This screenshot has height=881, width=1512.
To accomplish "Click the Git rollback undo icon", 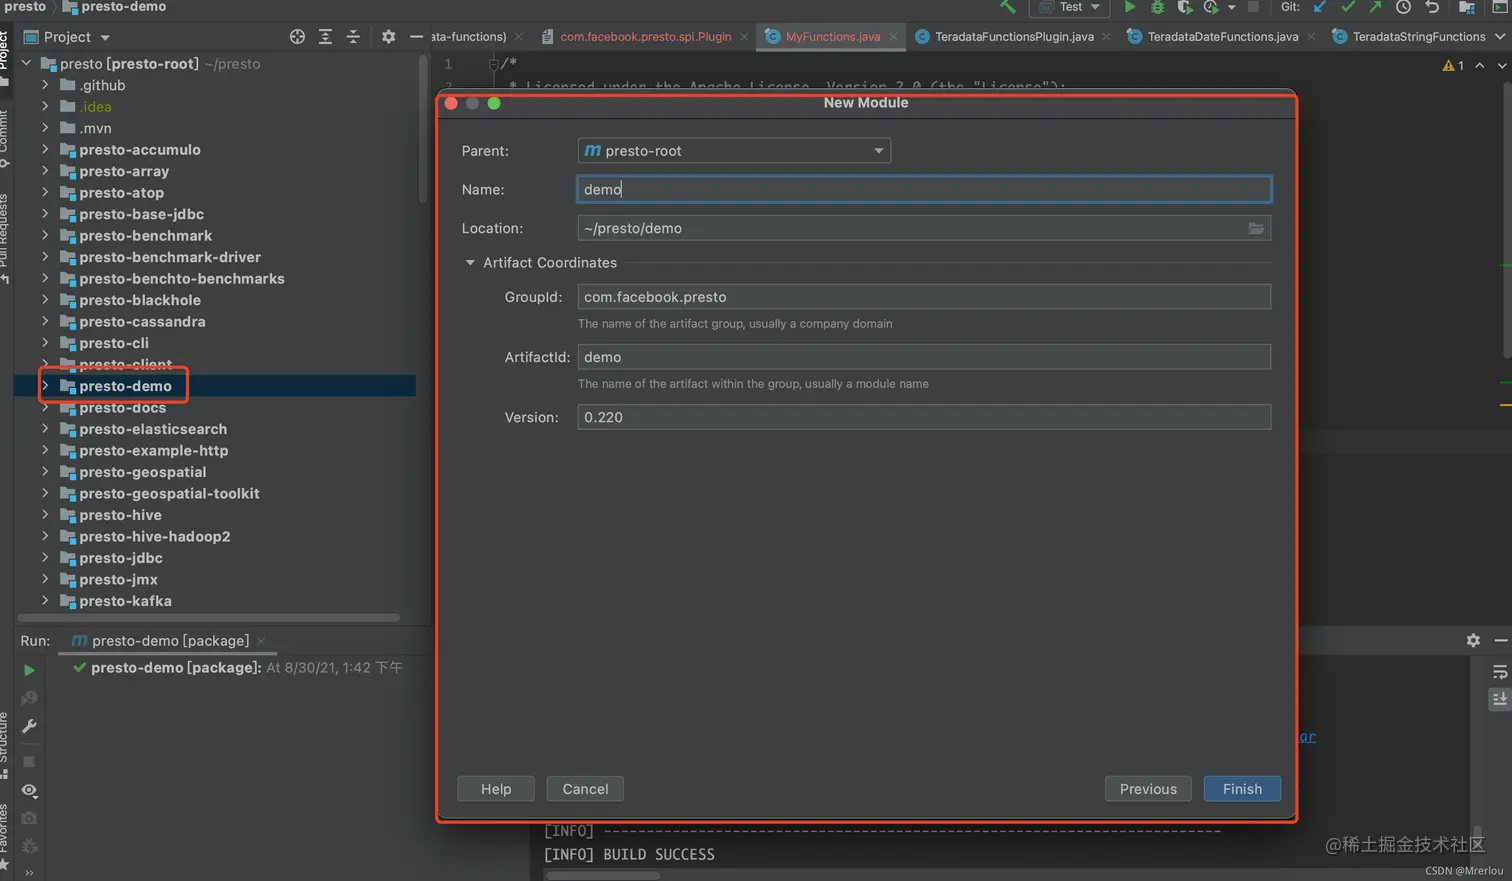I will 1432,7.
